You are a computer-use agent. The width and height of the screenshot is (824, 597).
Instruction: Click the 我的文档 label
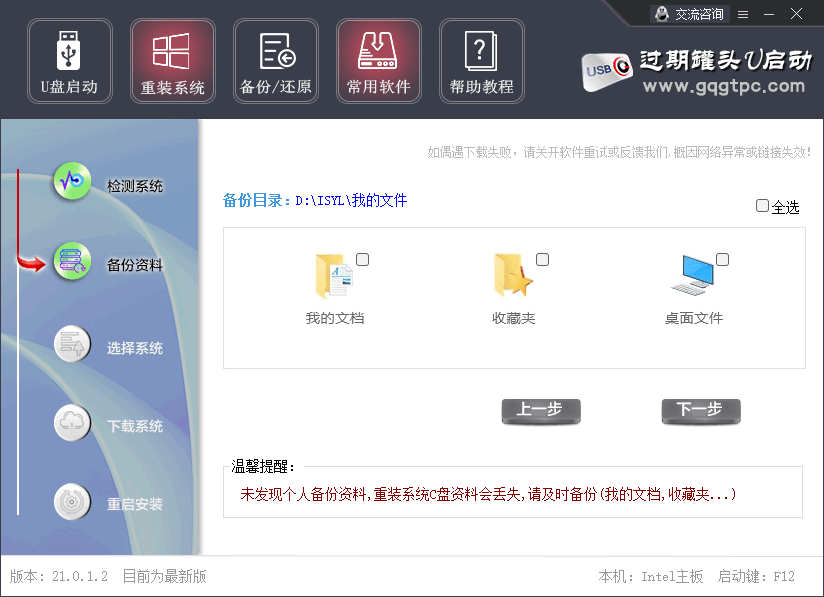335,318
